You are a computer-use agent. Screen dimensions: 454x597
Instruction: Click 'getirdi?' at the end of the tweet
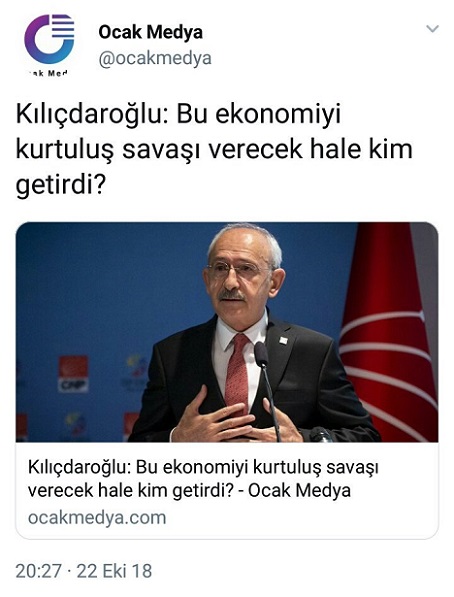click(60, 185)
